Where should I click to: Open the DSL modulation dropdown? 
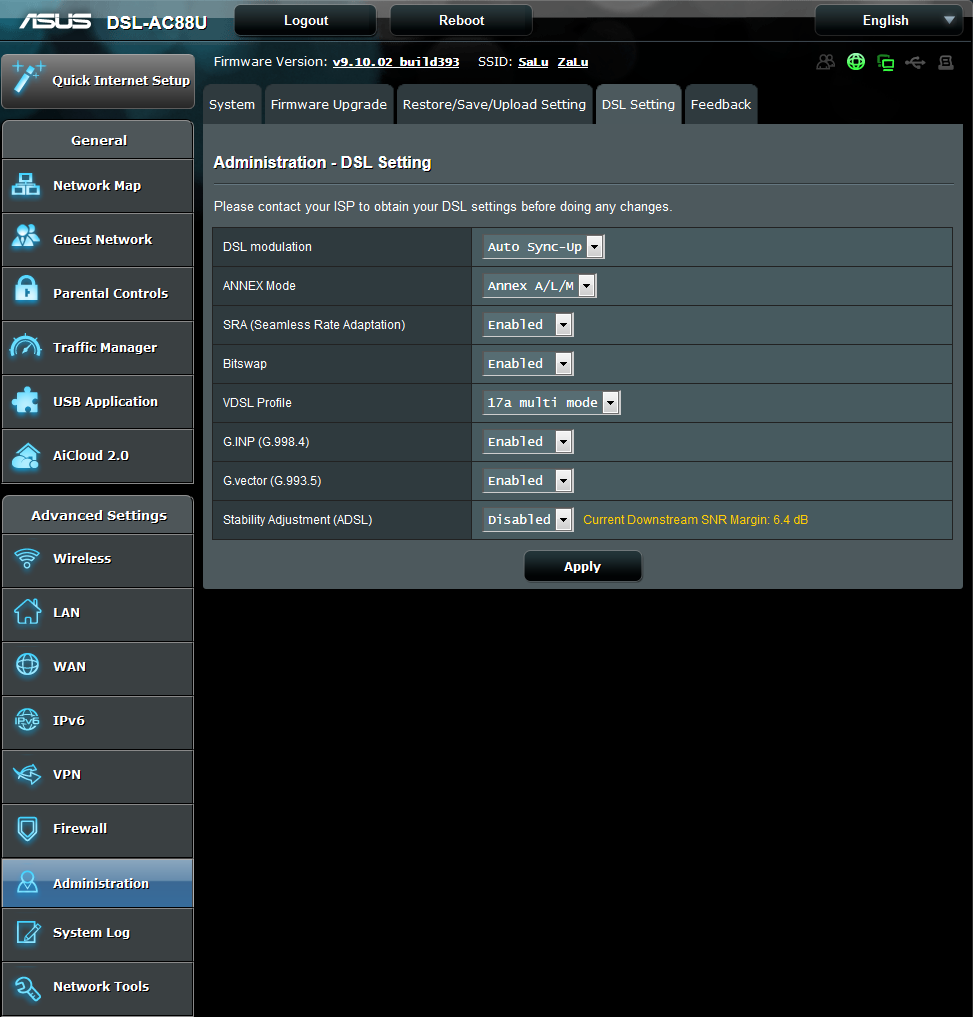(544, 246)
